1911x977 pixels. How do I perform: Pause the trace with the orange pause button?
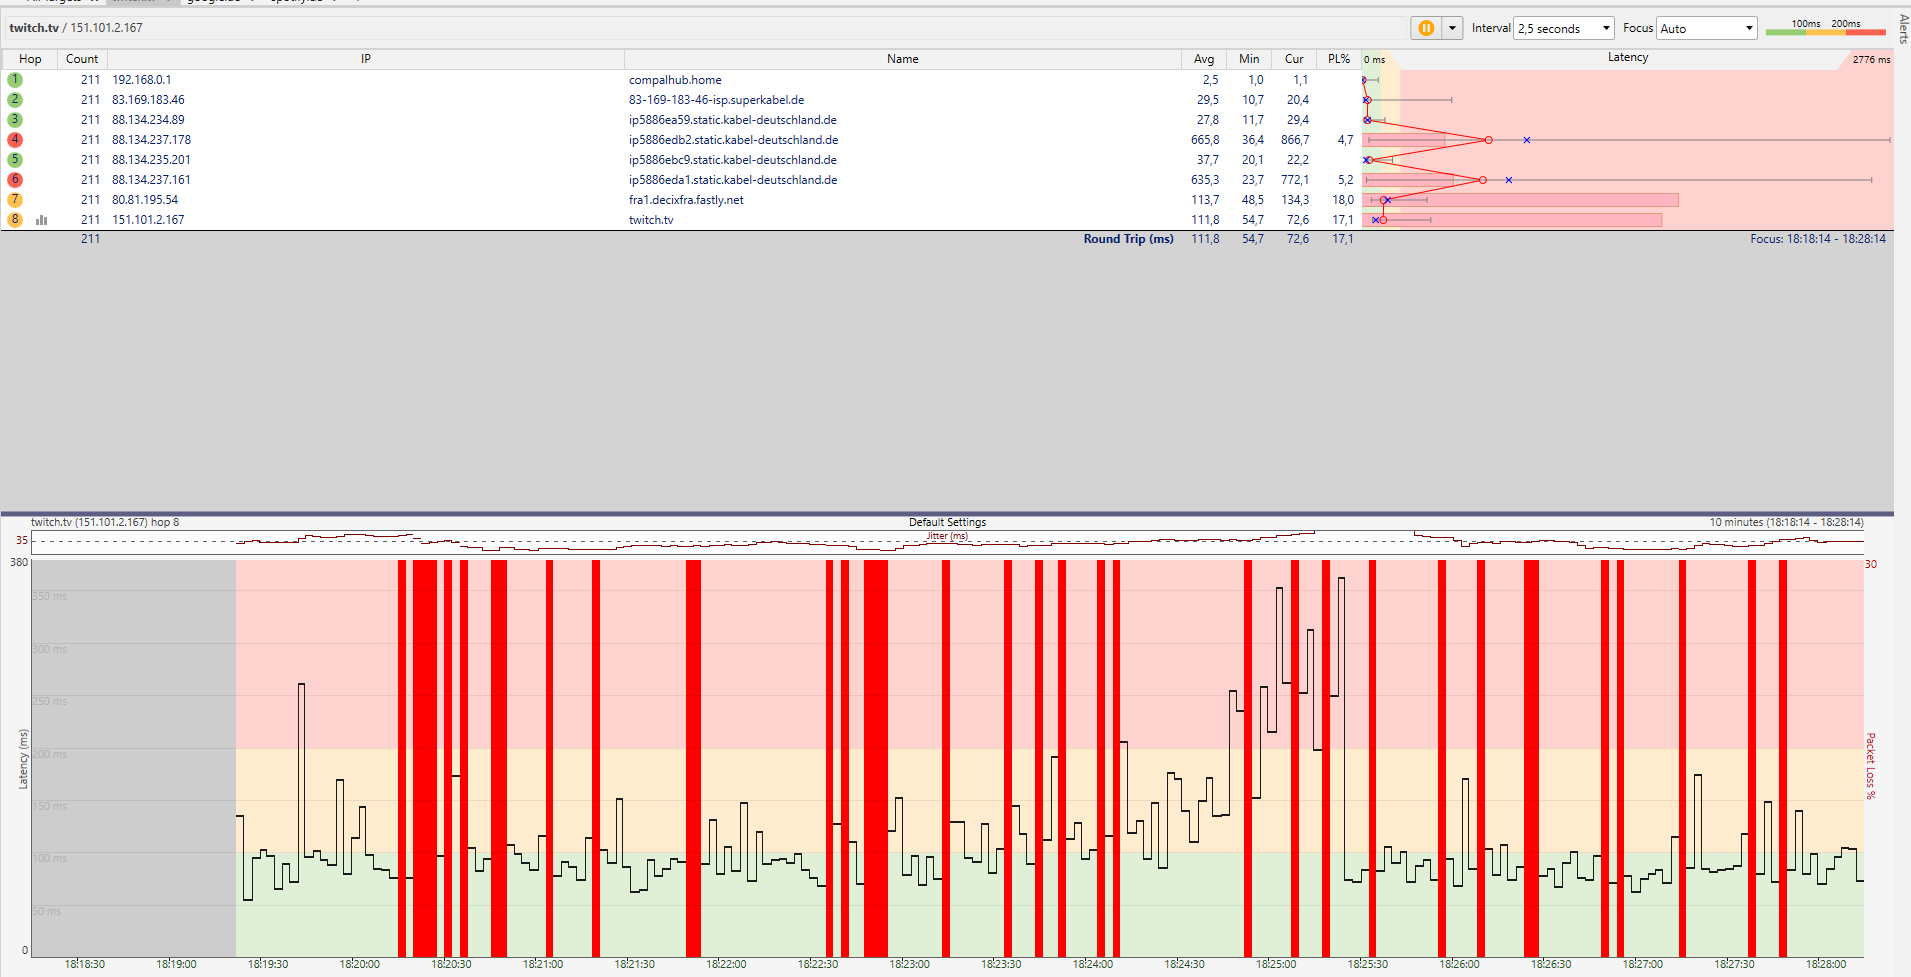[x=1426, y=28]
